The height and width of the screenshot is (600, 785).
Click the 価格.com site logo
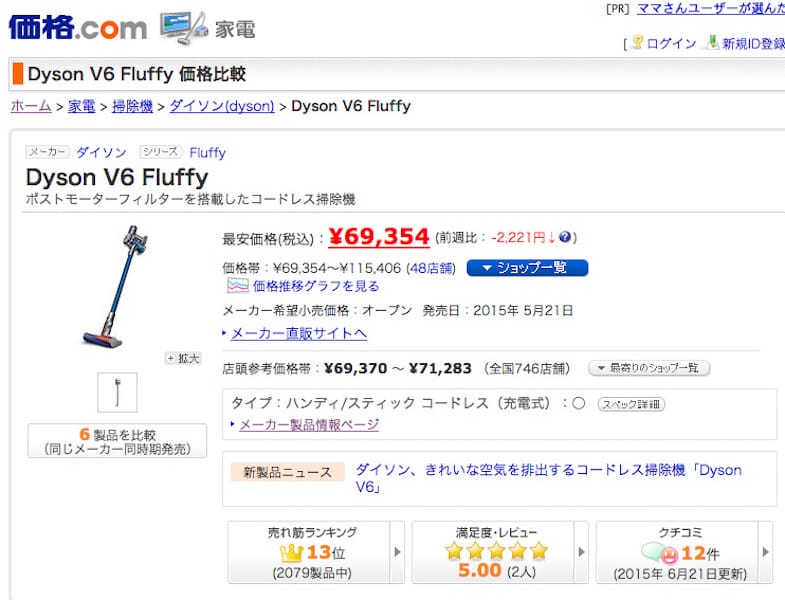[78, 26]
